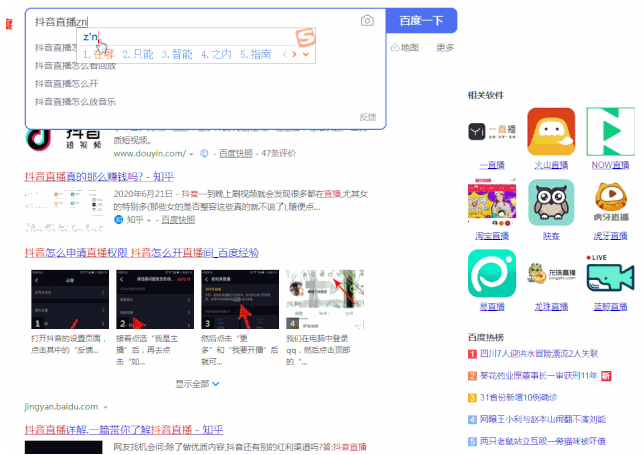Image resolution: width=644 pixels, height=455 pixels.
Task: Click the 反馈 feedback link in suggestions
Action: [368, 117]
